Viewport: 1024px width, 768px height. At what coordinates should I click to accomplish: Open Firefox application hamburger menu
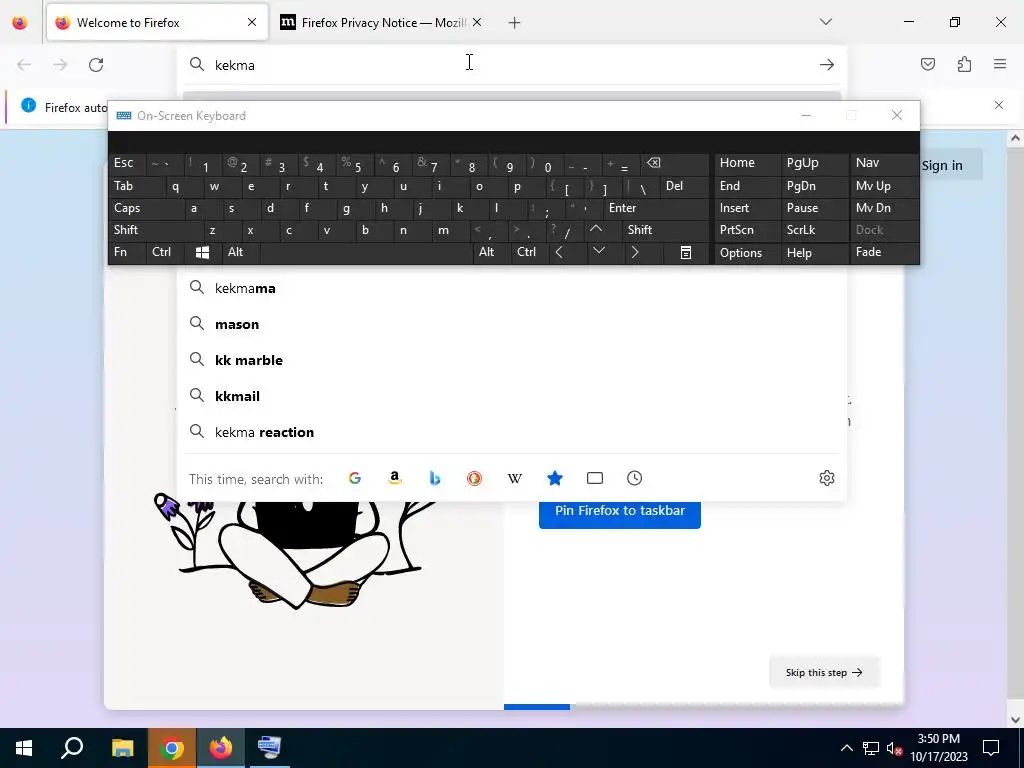(1000, 64)
